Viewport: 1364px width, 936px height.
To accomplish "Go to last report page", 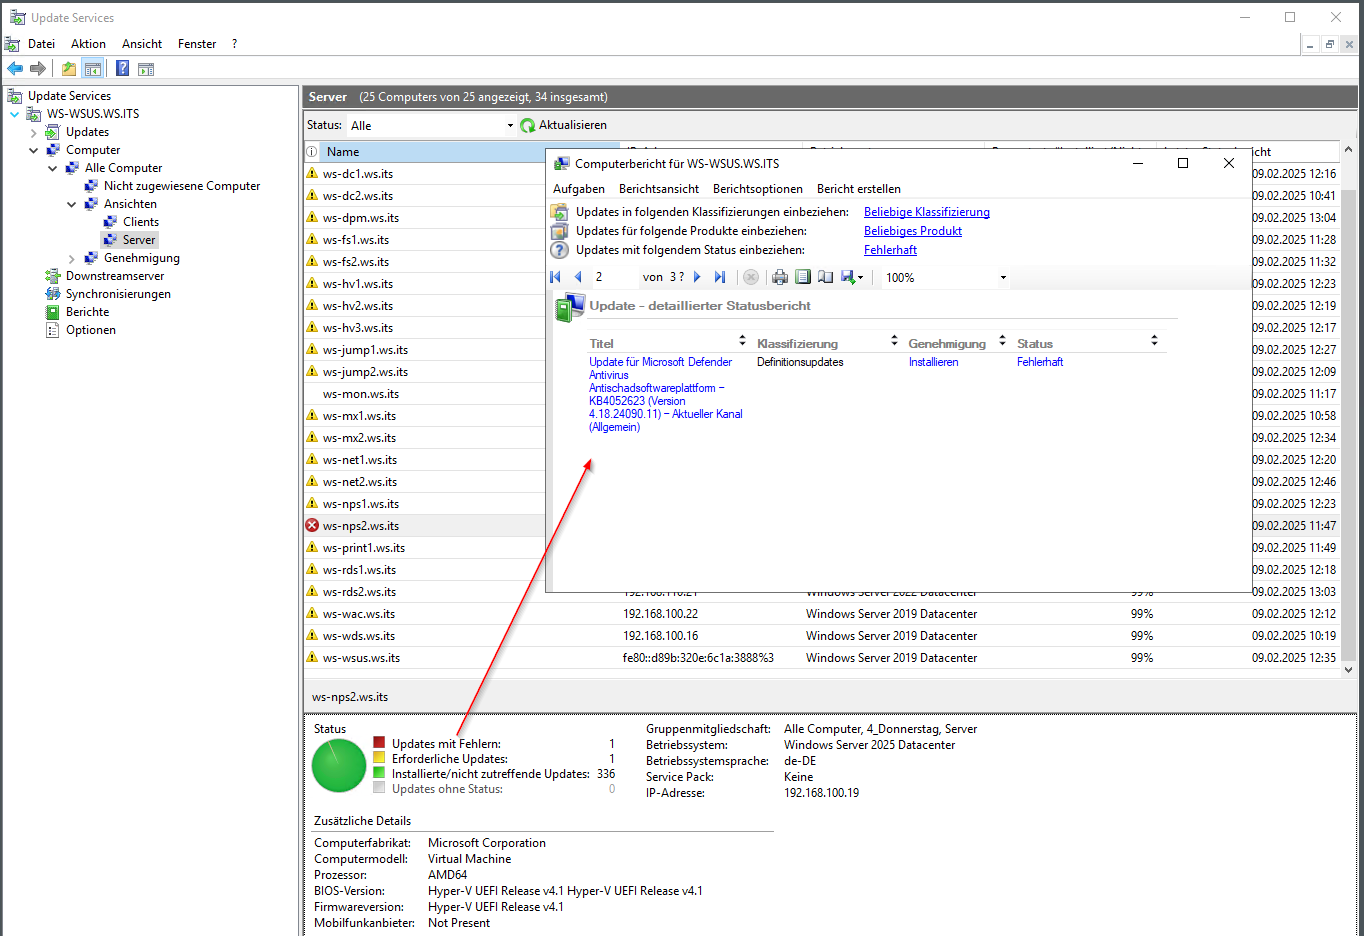I will coord(719,277).
